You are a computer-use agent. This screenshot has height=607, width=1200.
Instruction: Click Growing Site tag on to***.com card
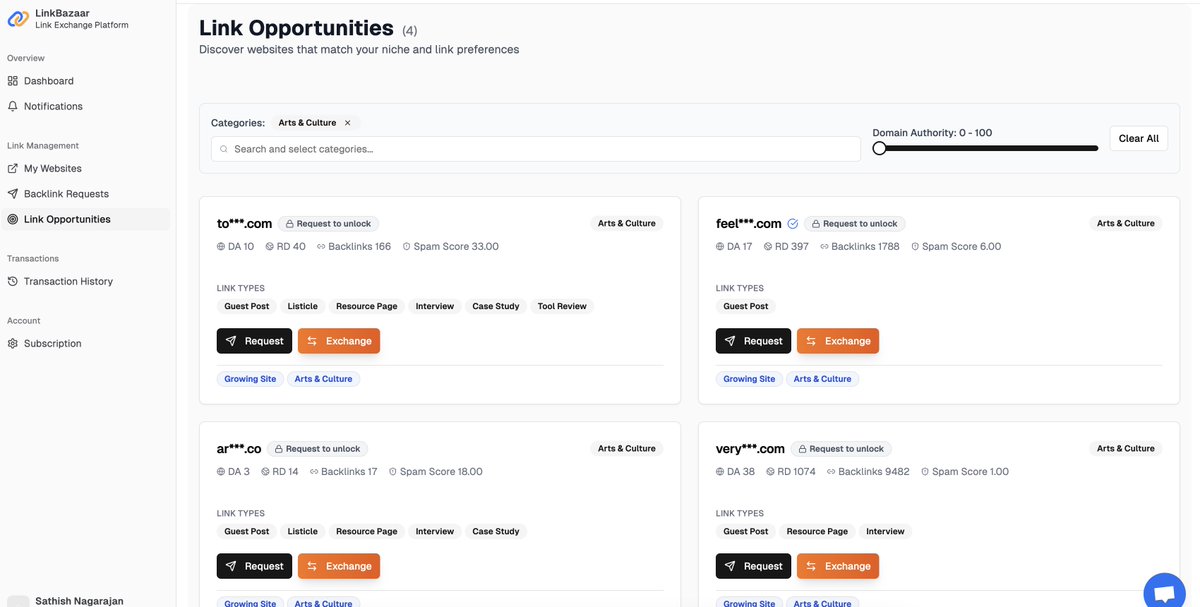tap(250, 379)
